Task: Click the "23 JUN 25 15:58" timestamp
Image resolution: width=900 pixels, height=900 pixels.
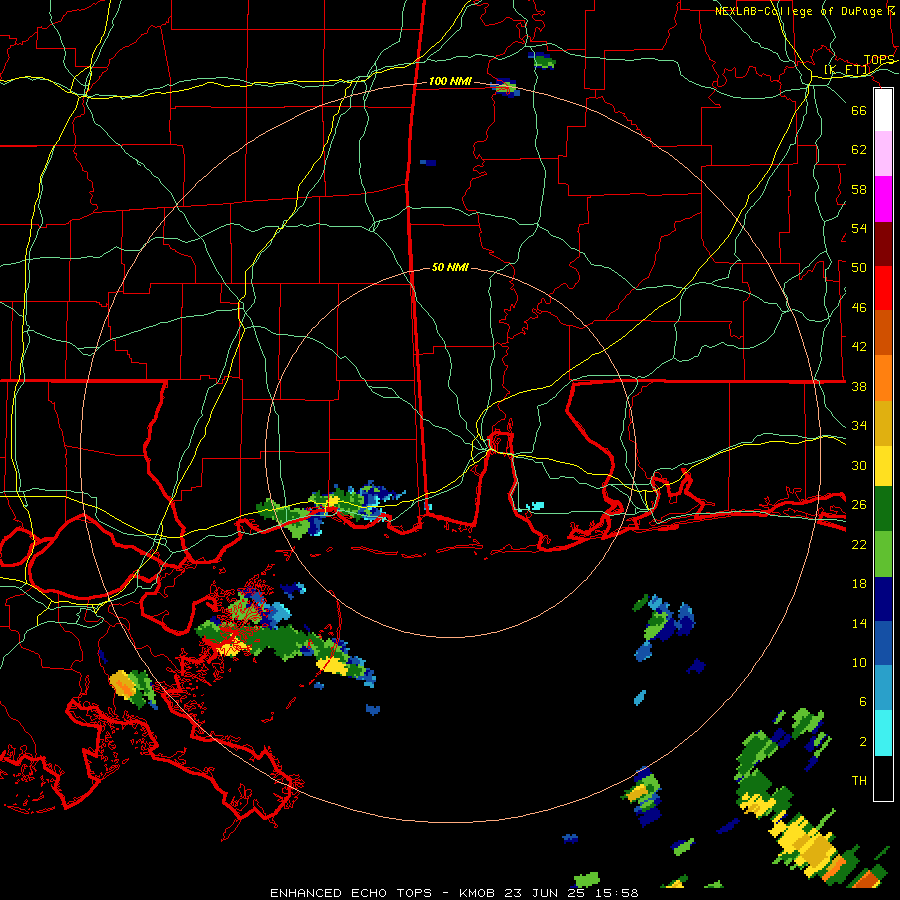Action: [x=571, y=893]
